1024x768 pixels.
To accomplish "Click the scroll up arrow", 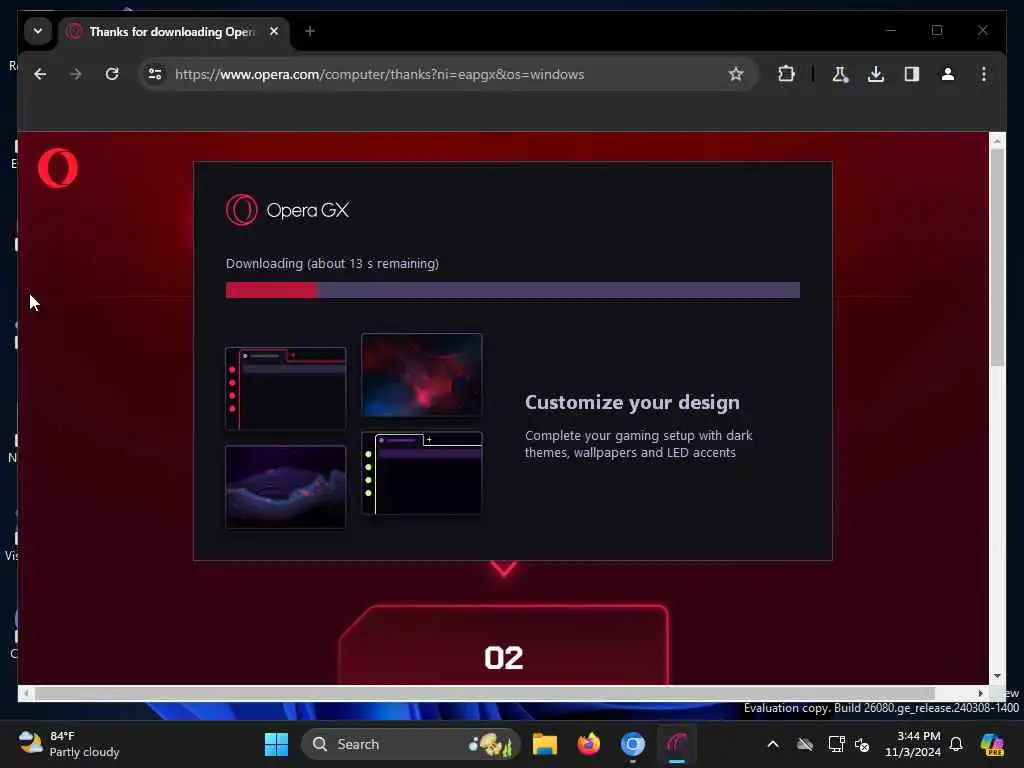I will (x=997, y=140).
